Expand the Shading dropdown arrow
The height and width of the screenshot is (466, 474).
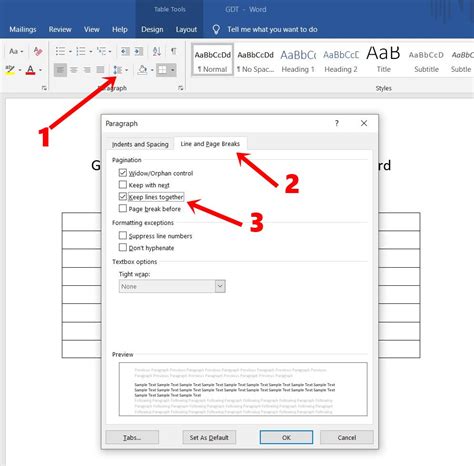[x=152, y=70]
